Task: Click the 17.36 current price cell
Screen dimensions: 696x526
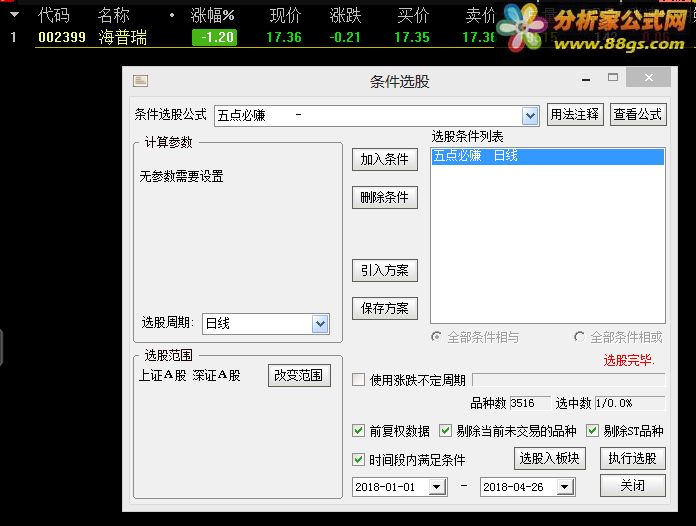Action: click(284, 37)
